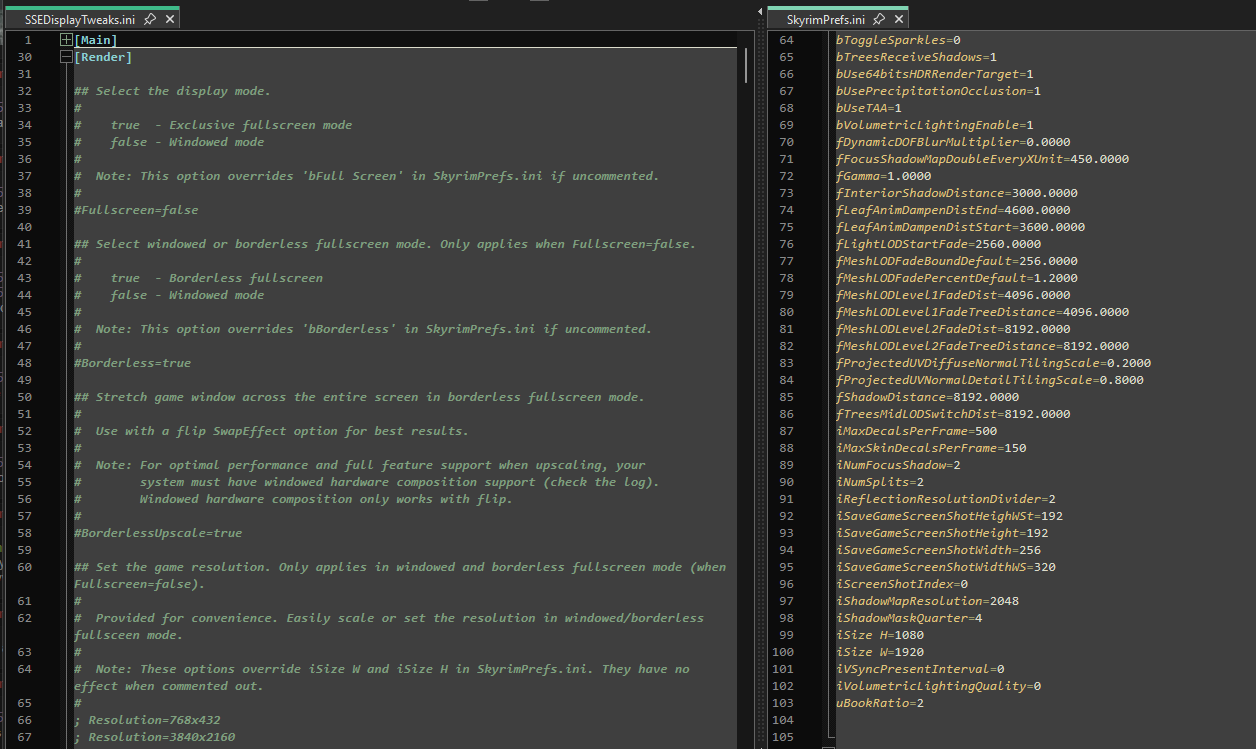Switch to the SSEDisplayTweaks.ini tab
This screenshot has width=1256, height=749.
click(x=81, y=19)
